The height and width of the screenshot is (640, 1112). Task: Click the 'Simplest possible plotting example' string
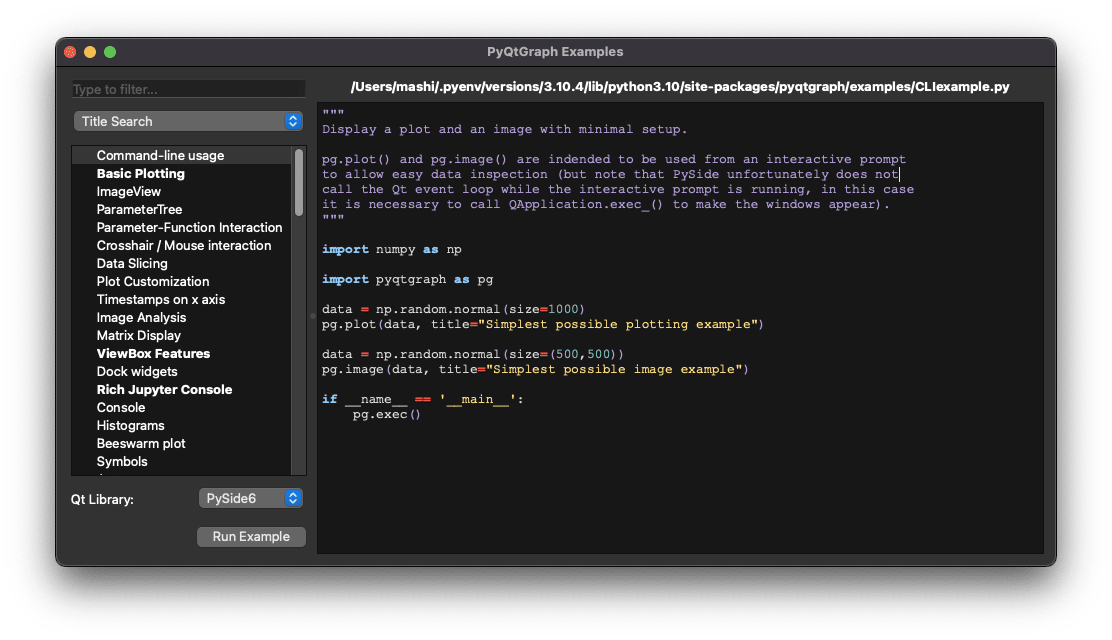coord(618,324)
